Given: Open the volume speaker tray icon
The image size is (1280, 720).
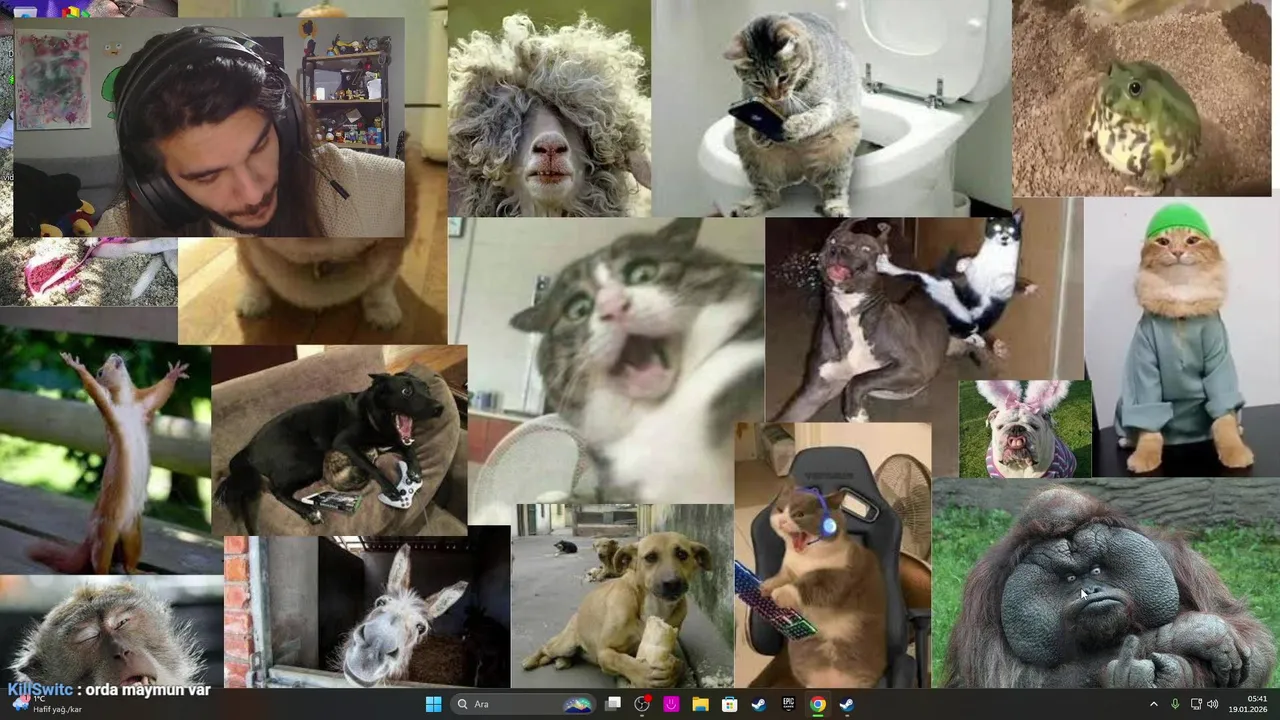Looking at the screenshot, I should (1213, 704).
